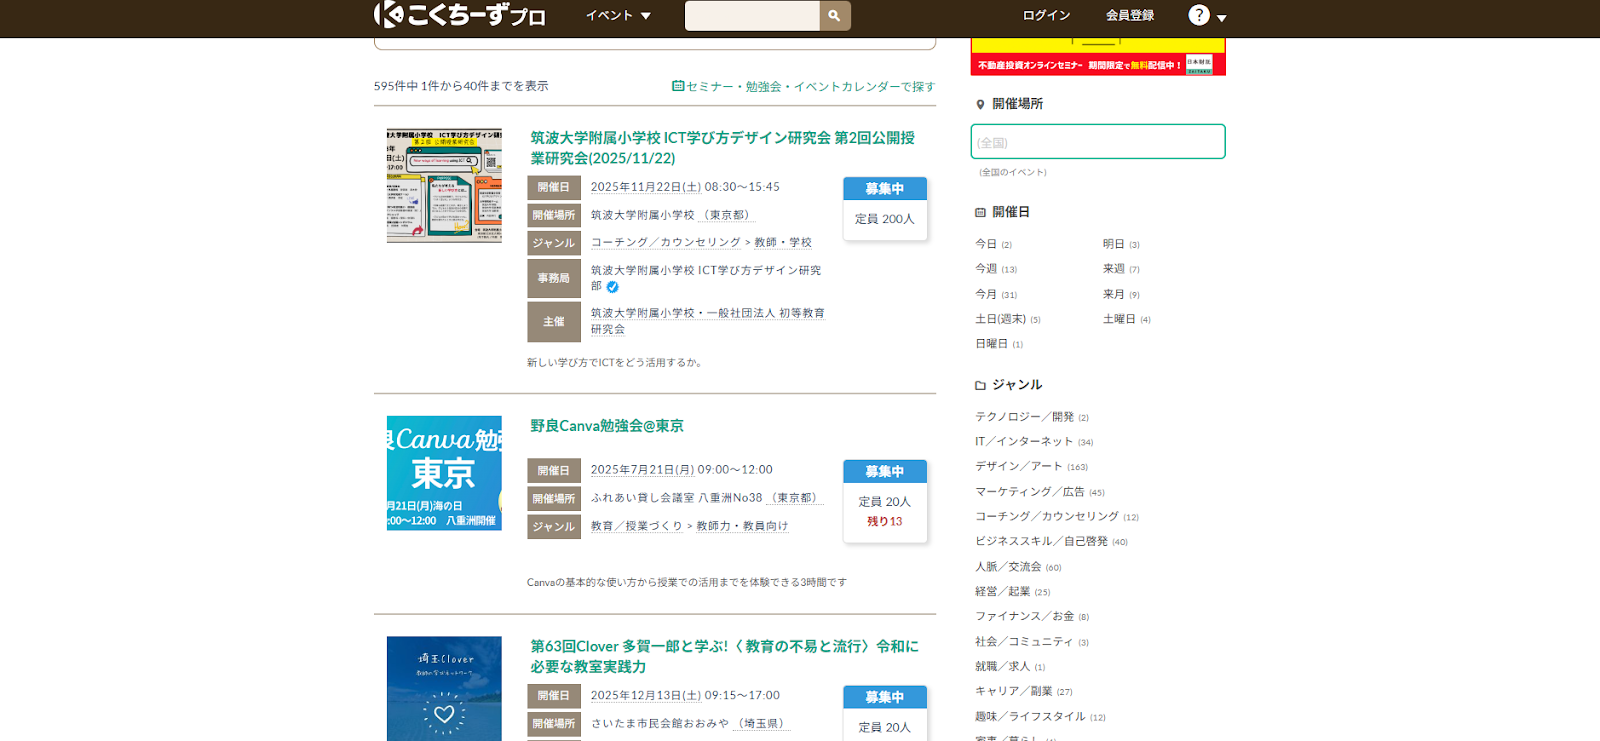Select 社会／コミュニティ genre
The image size is (1600, 741).
pyautogui.click(x=1024, y=642)
